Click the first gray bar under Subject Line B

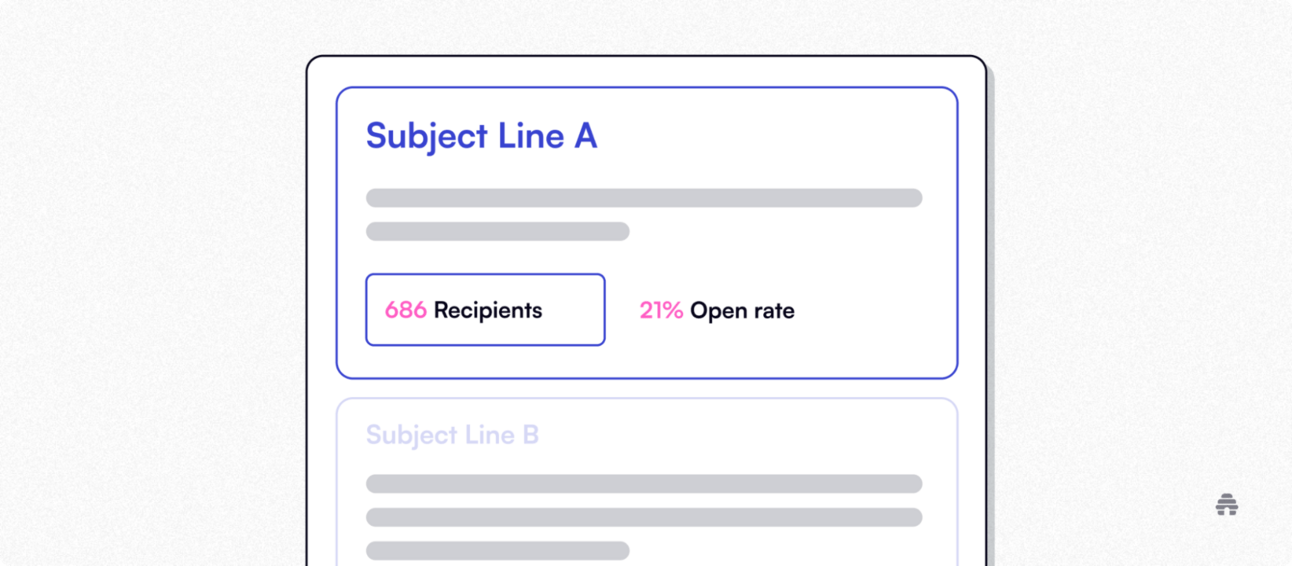pos(644,484)
